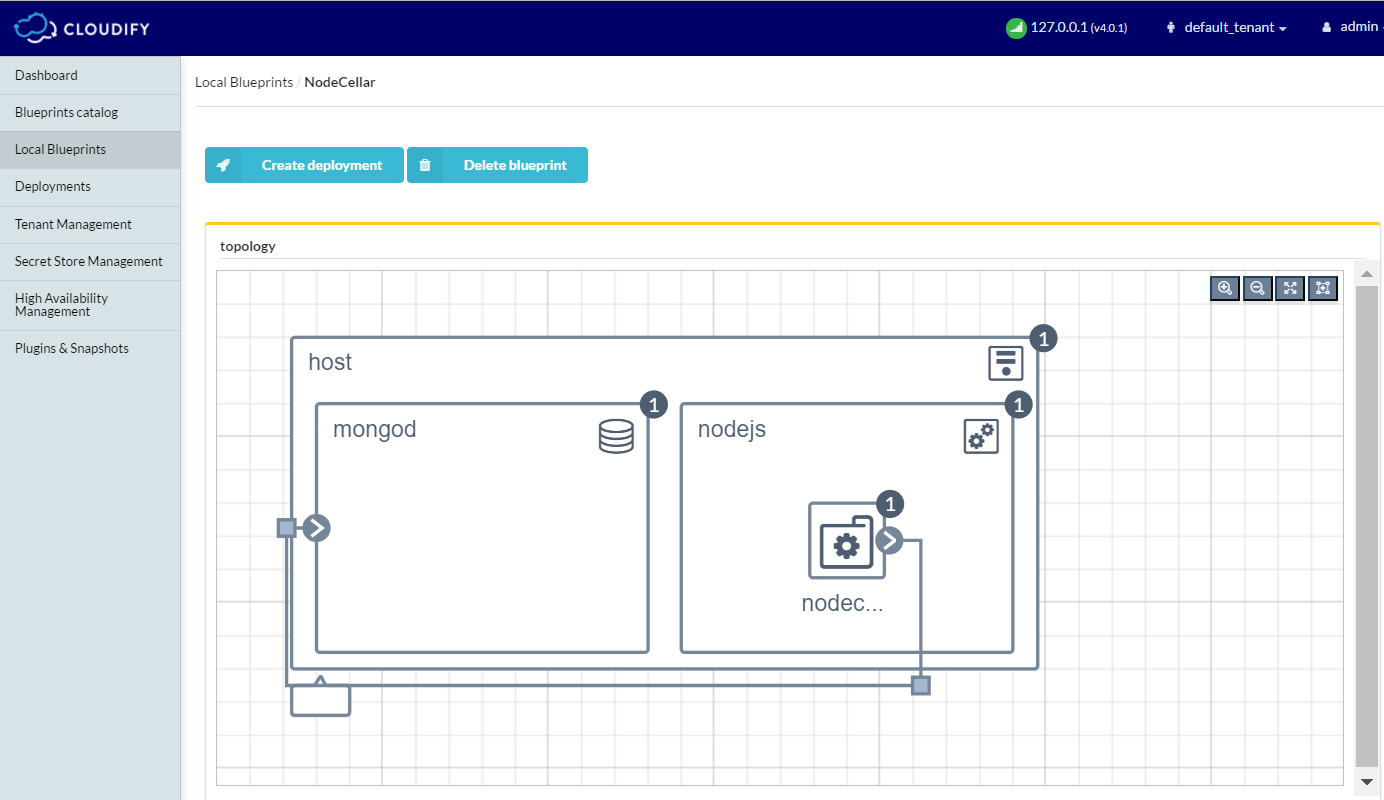Open the admin user menu
This screenshot has height=800, width=1384.
tap(1350, 27)
